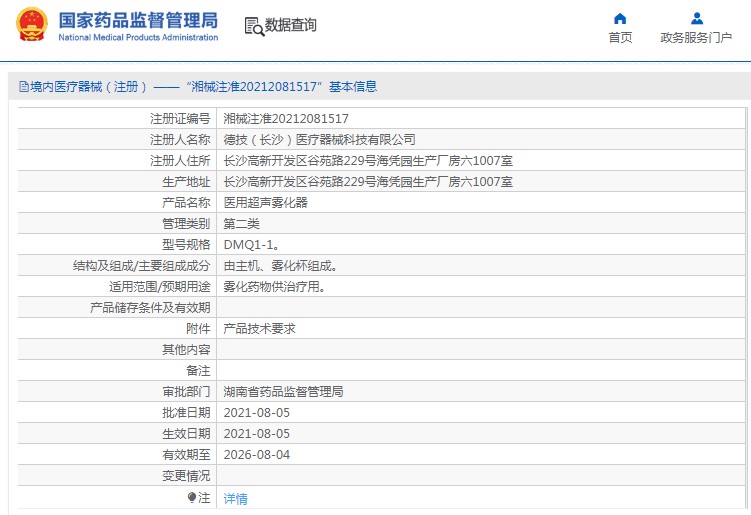Click approver 湖南省药品监督管理局

point(284,392)
